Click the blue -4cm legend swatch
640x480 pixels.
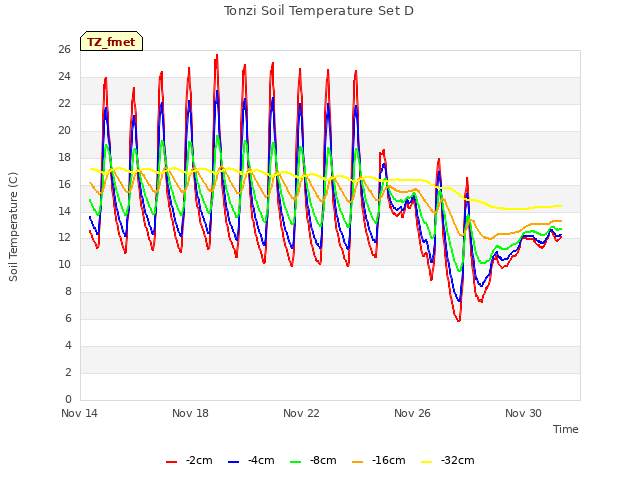coord(233,462)
